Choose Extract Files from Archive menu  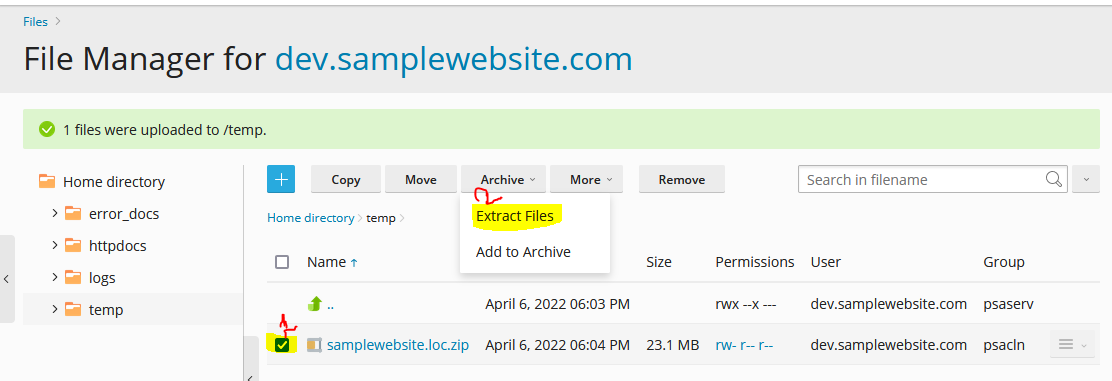point(515,216)
